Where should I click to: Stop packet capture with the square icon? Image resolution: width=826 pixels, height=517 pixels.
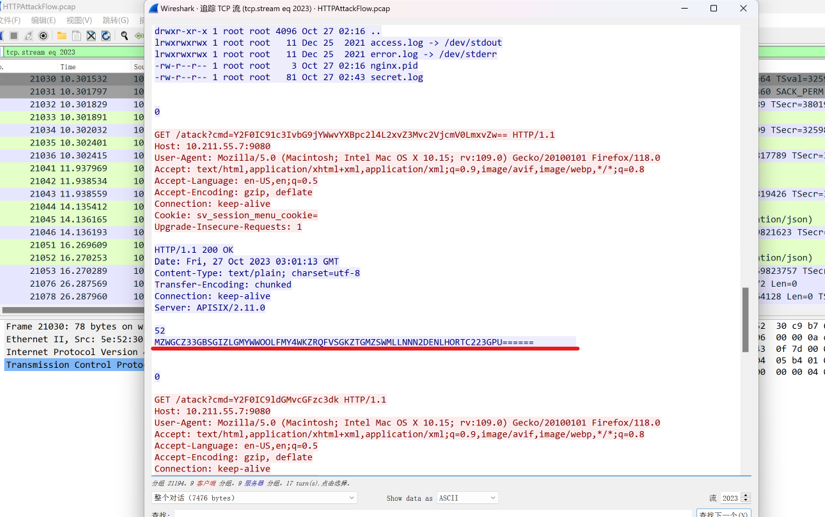tap(14, 36)
